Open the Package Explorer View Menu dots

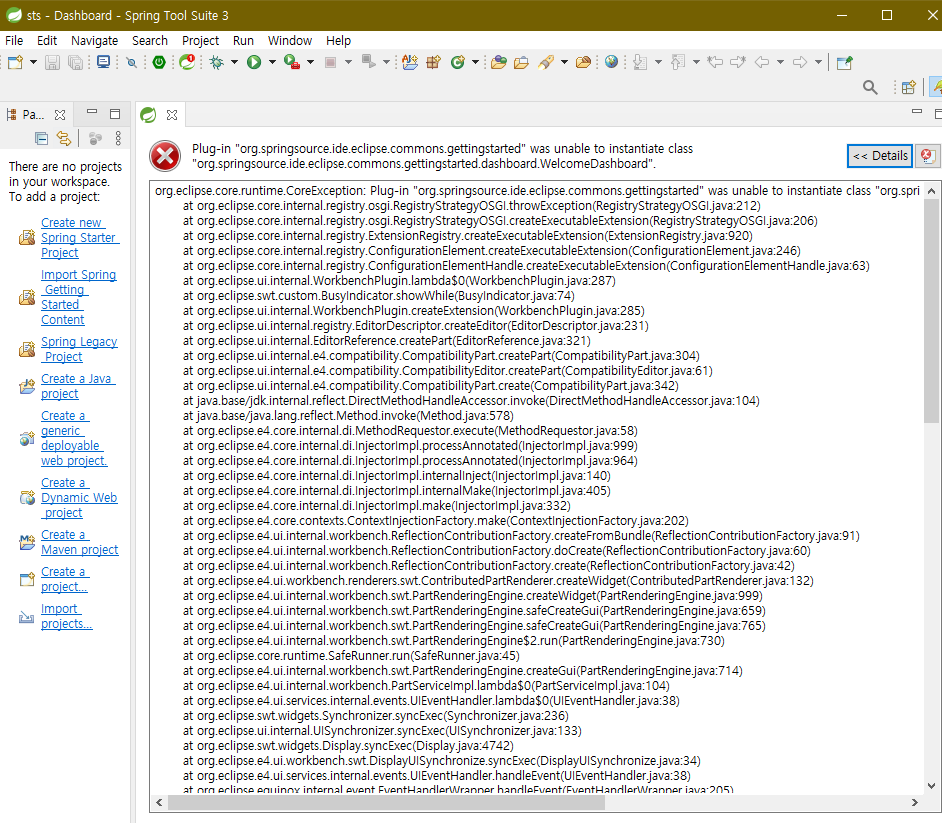point(118,139)
